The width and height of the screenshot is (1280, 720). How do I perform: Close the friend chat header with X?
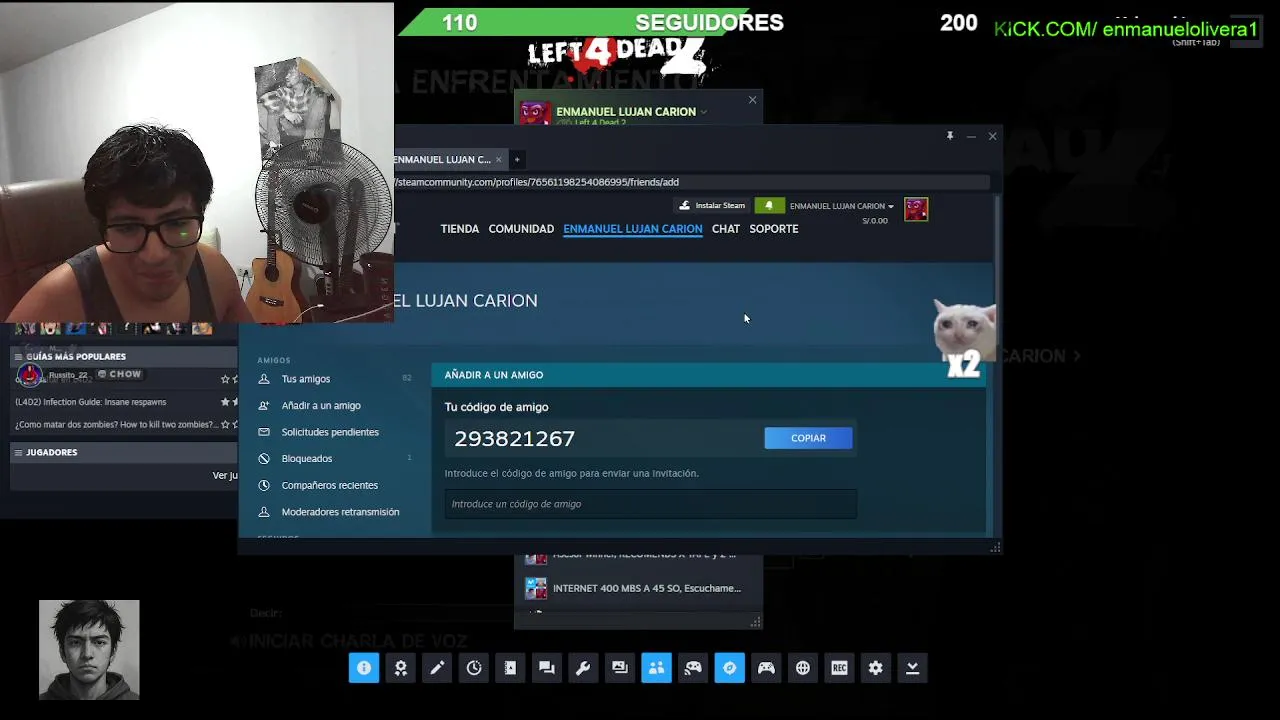pos(753,100)
